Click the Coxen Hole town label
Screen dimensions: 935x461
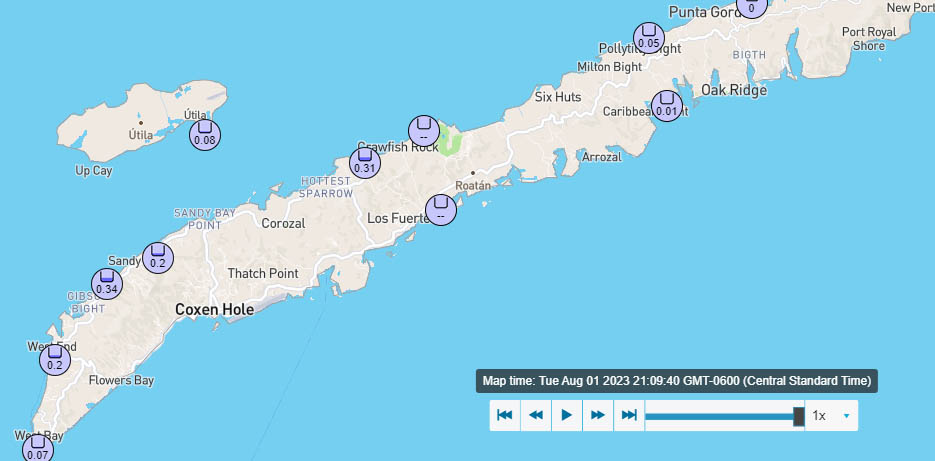(x=214, y=310)
